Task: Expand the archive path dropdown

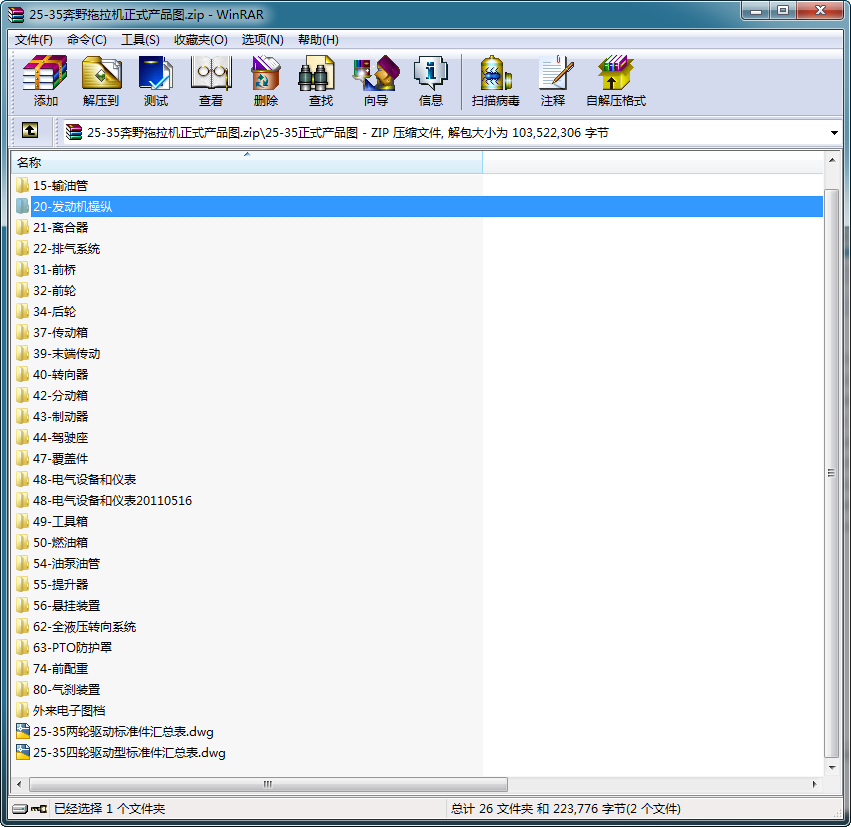Action: click(x=834, y=132)
